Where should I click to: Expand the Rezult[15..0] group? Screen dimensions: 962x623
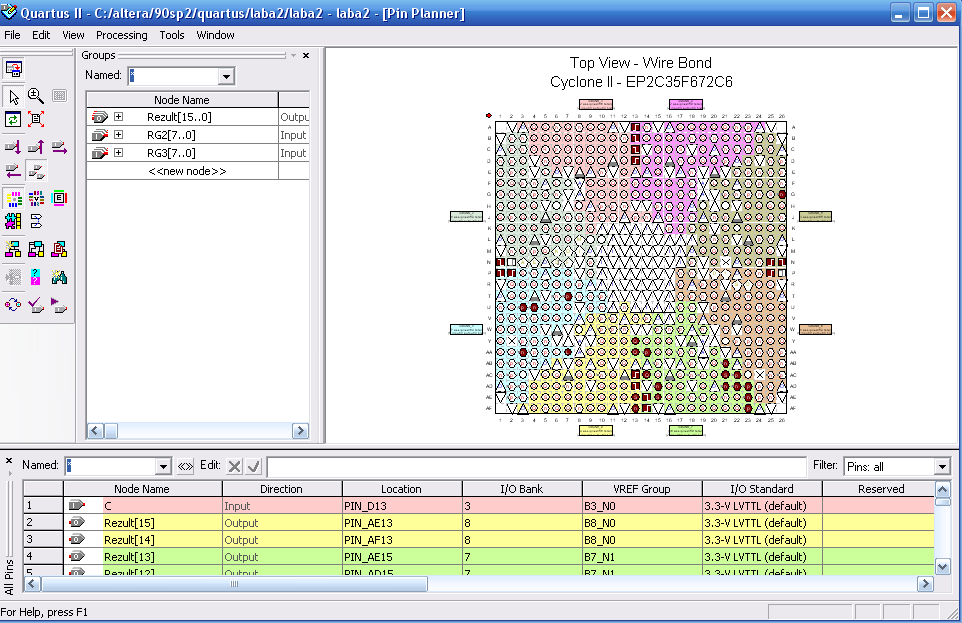pyautogui.click(x=118, y=117)
